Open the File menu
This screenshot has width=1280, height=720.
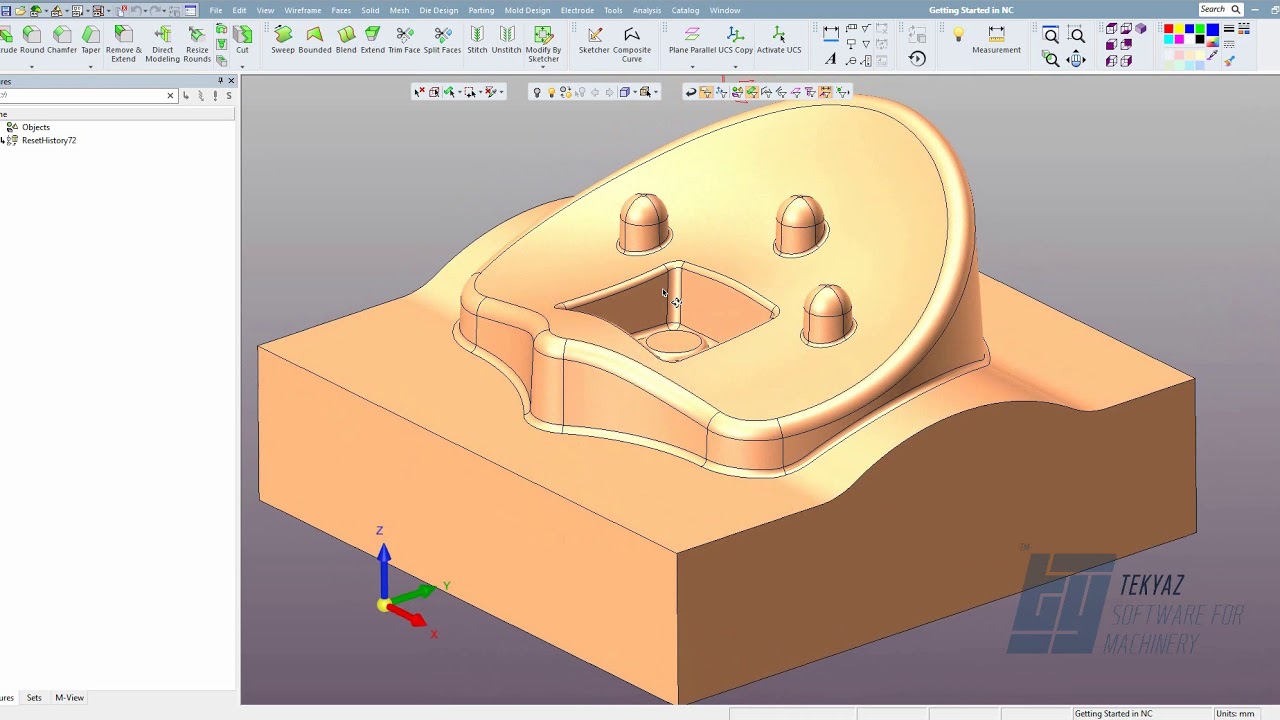pos(216,10)
